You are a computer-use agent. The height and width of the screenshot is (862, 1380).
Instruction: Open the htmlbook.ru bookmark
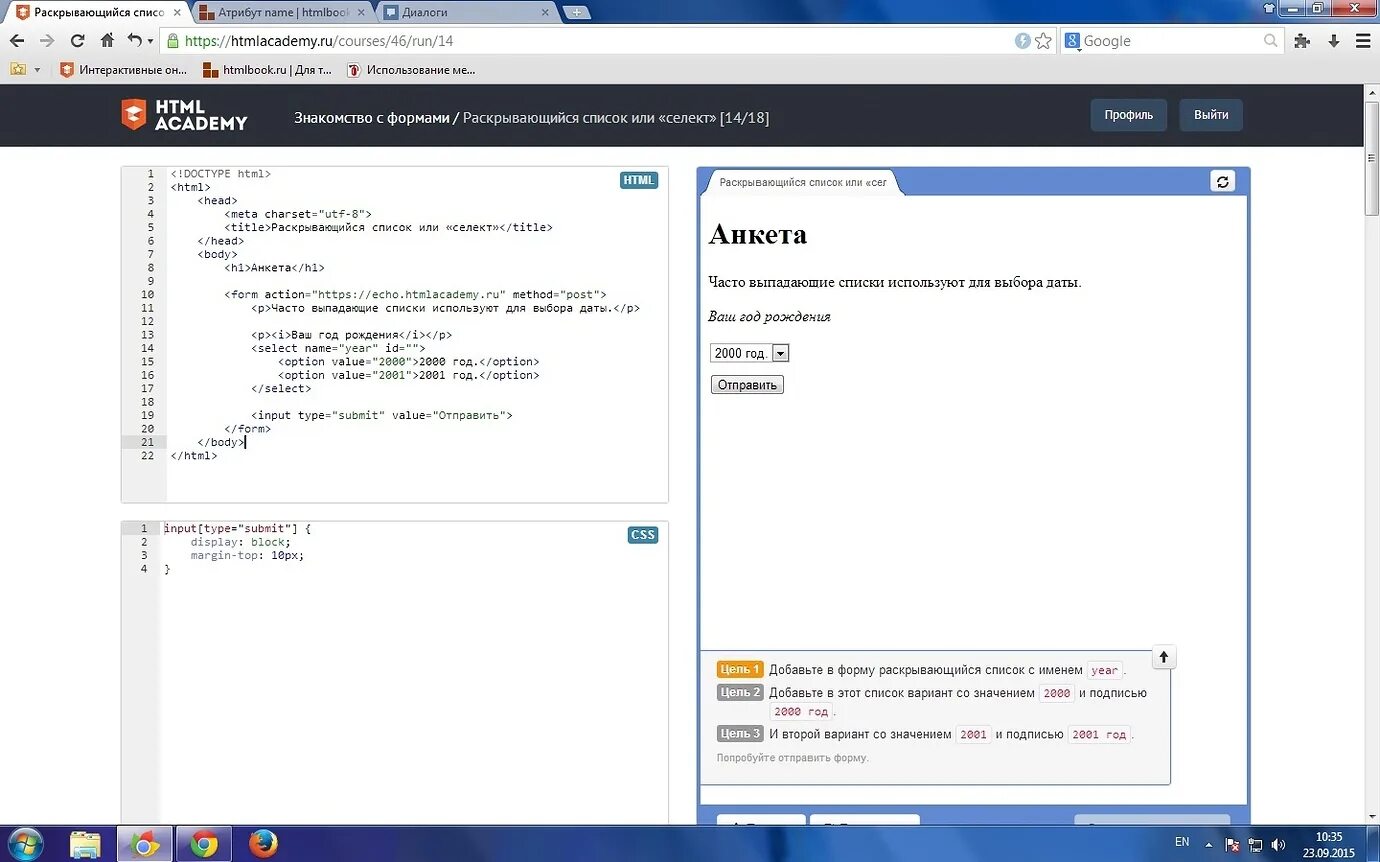coord(267,70)
